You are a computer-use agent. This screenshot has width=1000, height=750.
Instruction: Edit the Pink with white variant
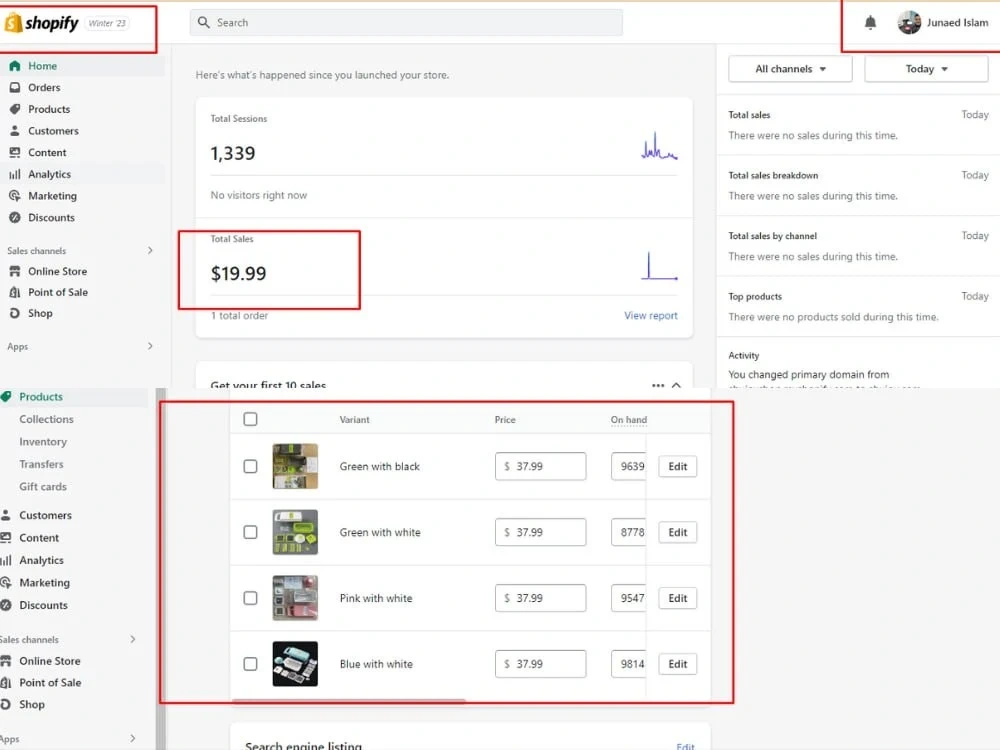pos(677,598)
